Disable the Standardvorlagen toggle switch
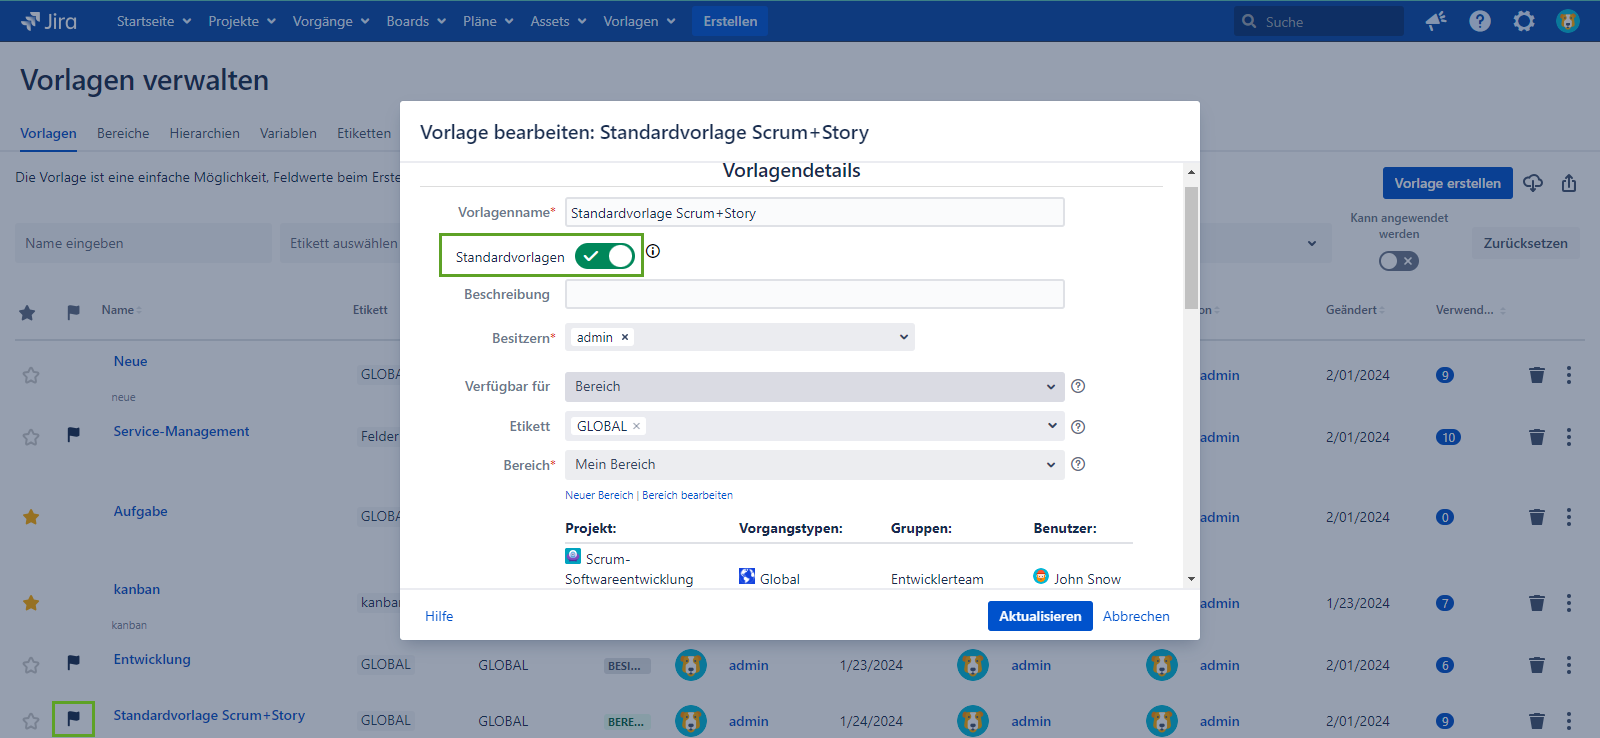This screenshot has height=738, width=1600. click(x=605, y=256)
